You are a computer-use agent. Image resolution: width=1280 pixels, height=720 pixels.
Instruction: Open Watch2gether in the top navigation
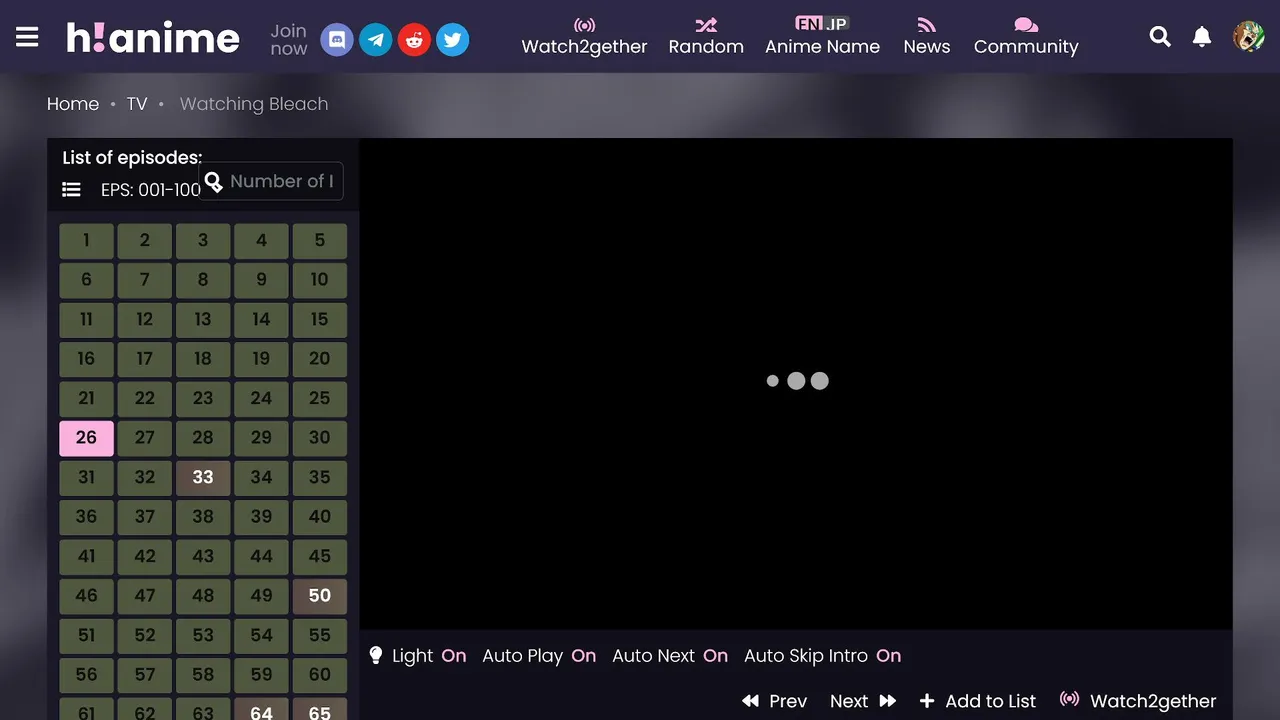584,37
